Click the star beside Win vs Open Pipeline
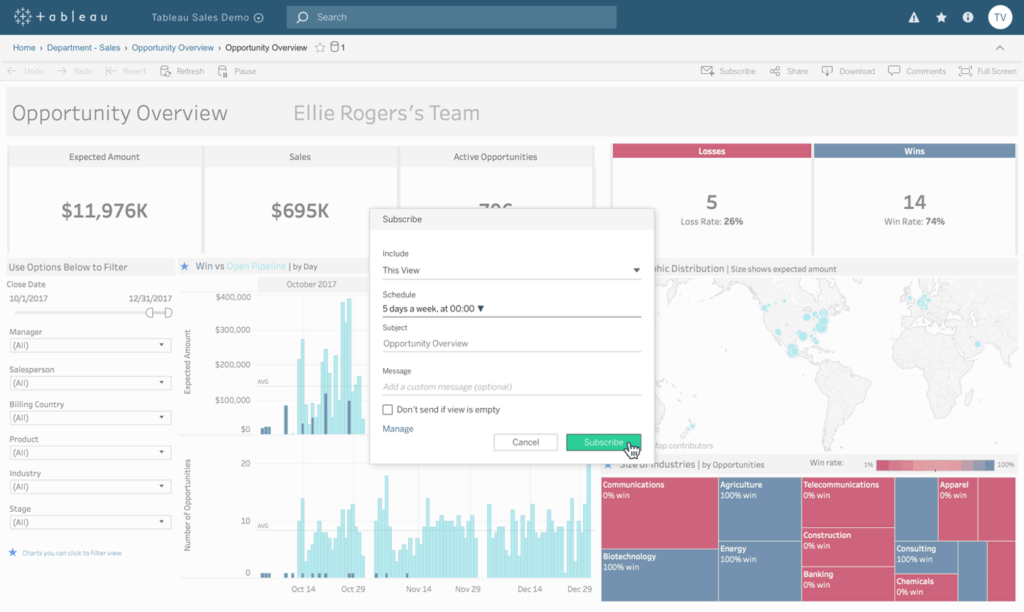 point(185,266)
